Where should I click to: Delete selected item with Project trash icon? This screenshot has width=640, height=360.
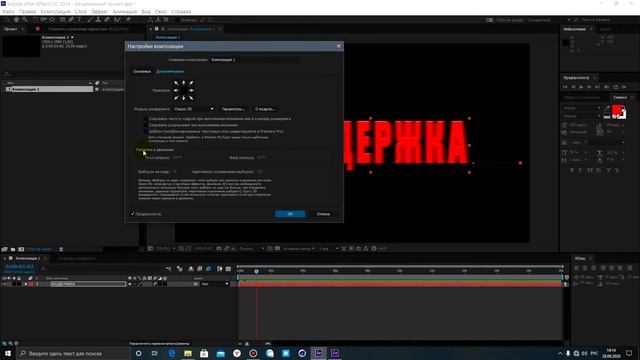tap(61, 249)
